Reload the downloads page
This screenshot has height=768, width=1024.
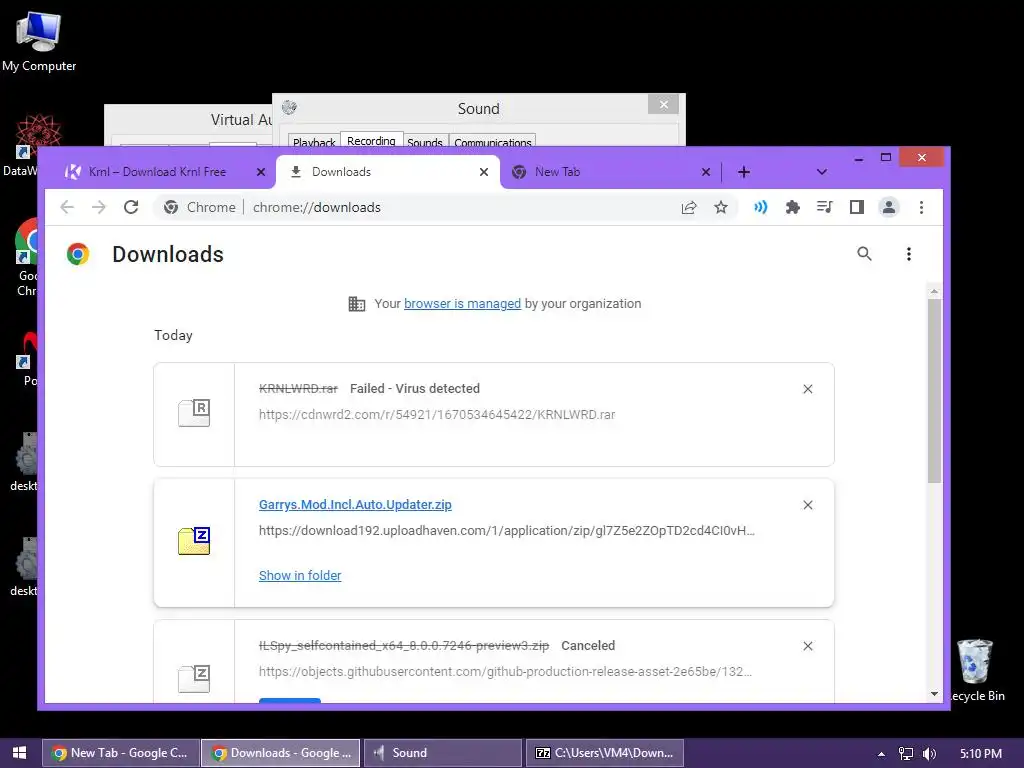[x=131, y=207]
